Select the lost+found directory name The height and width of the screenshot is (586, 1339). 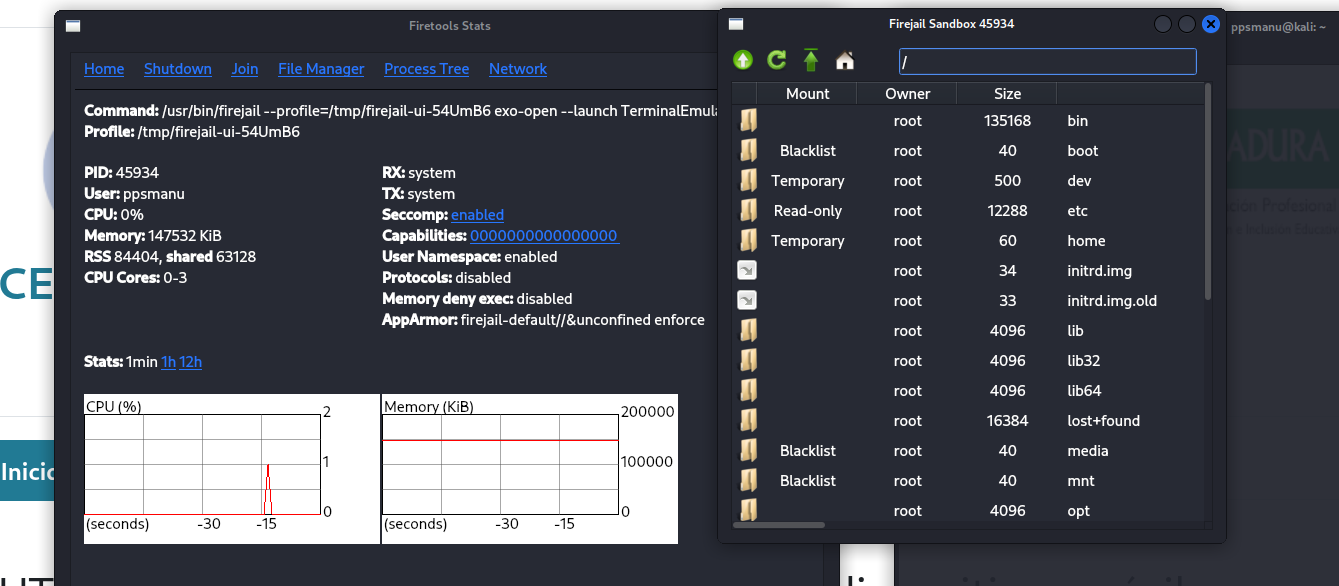tap(1103, 421)
